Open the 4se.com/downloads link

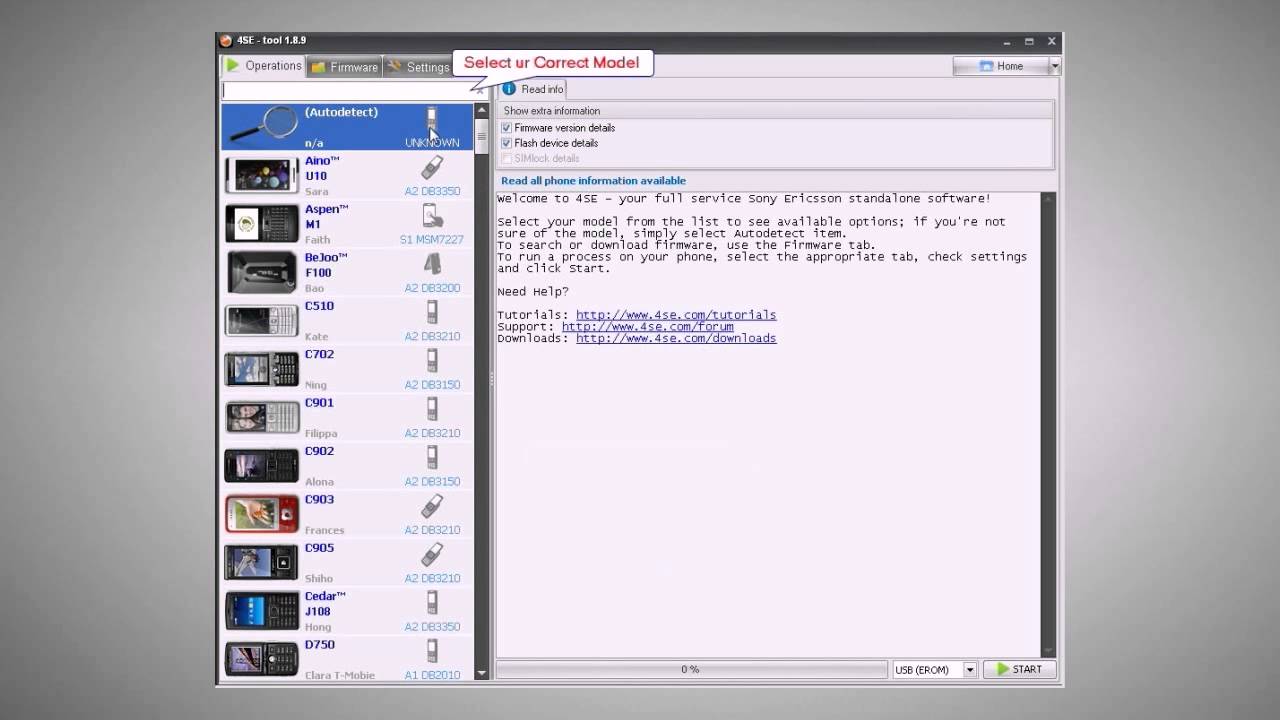[x=676, y=339]
